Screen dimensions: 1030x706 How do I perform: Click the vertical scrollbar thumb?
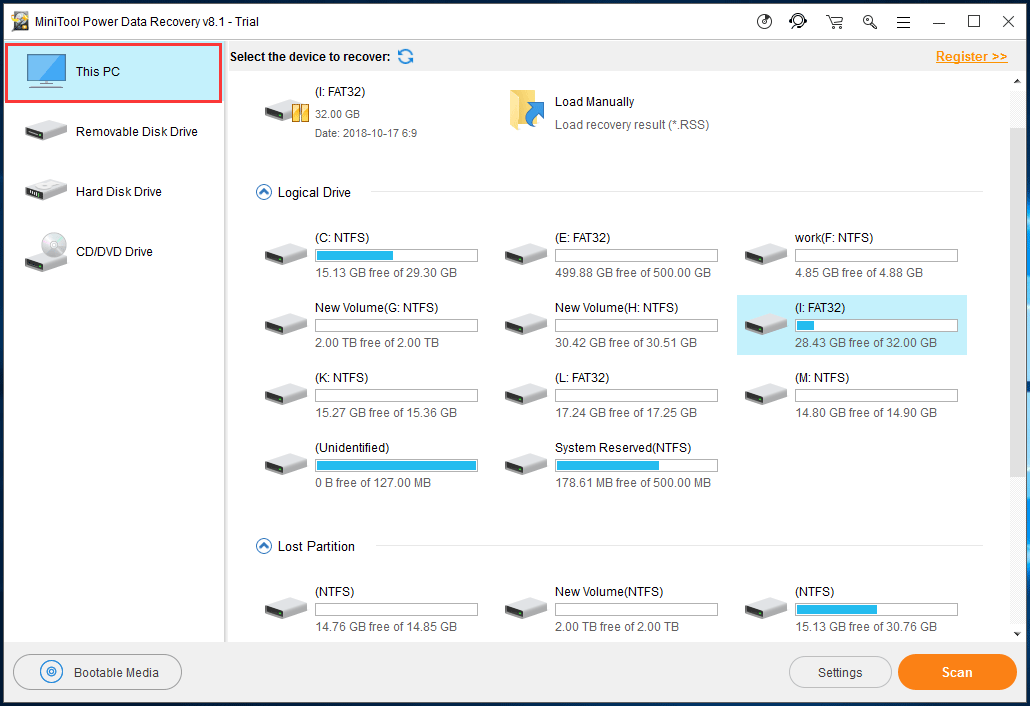pyautogui.click(x=1017, y=302)
